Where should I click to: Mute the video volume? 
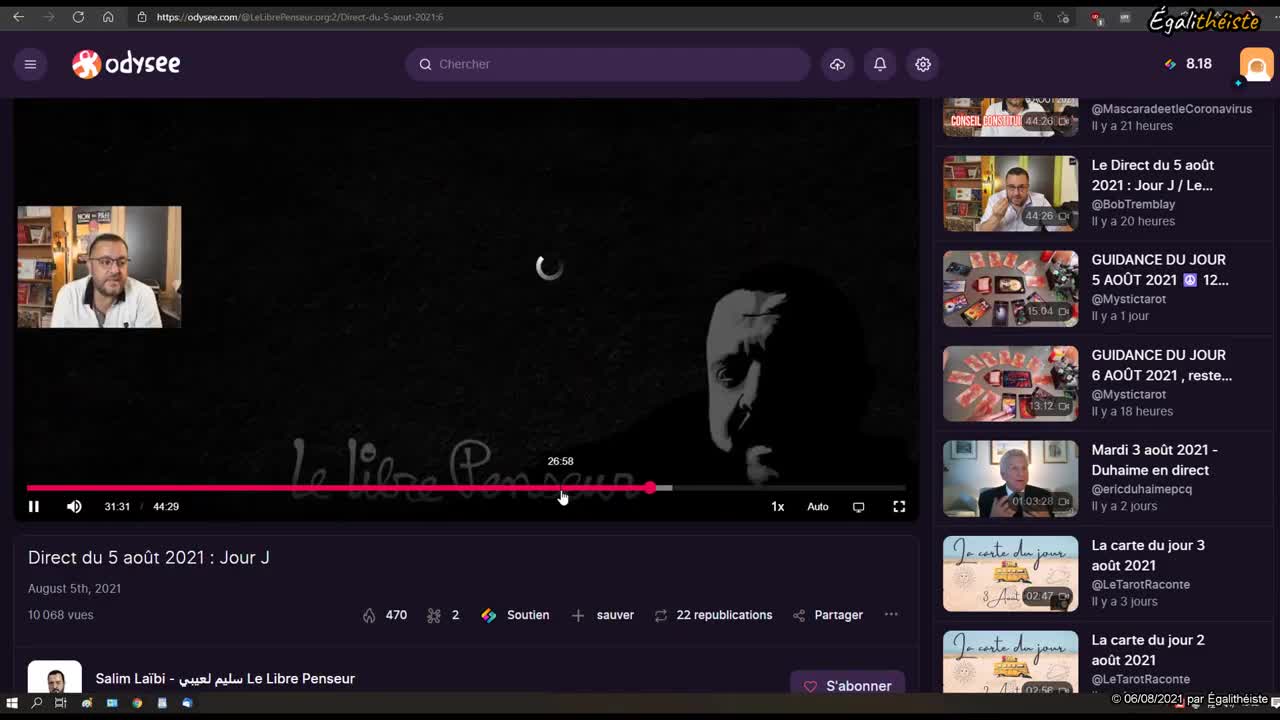pos(74,506)
